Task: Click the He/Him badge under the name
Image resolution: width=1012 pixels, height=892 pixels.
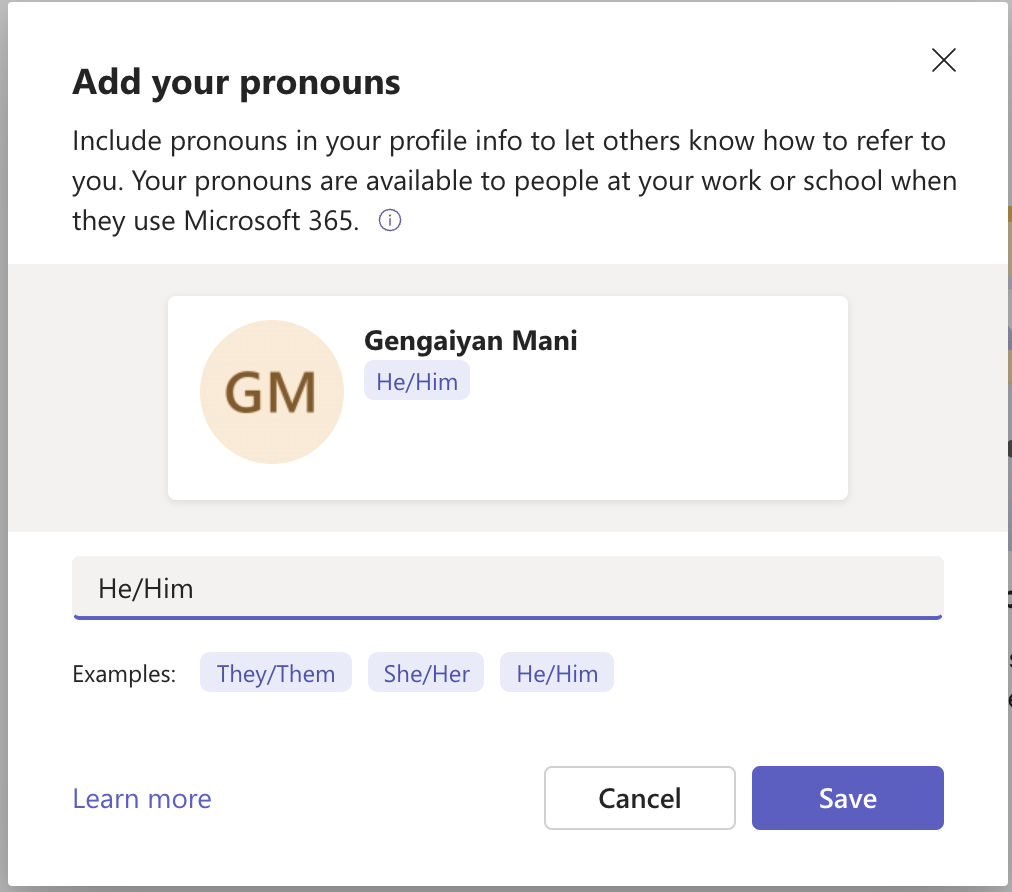Action: coord(417,381)
